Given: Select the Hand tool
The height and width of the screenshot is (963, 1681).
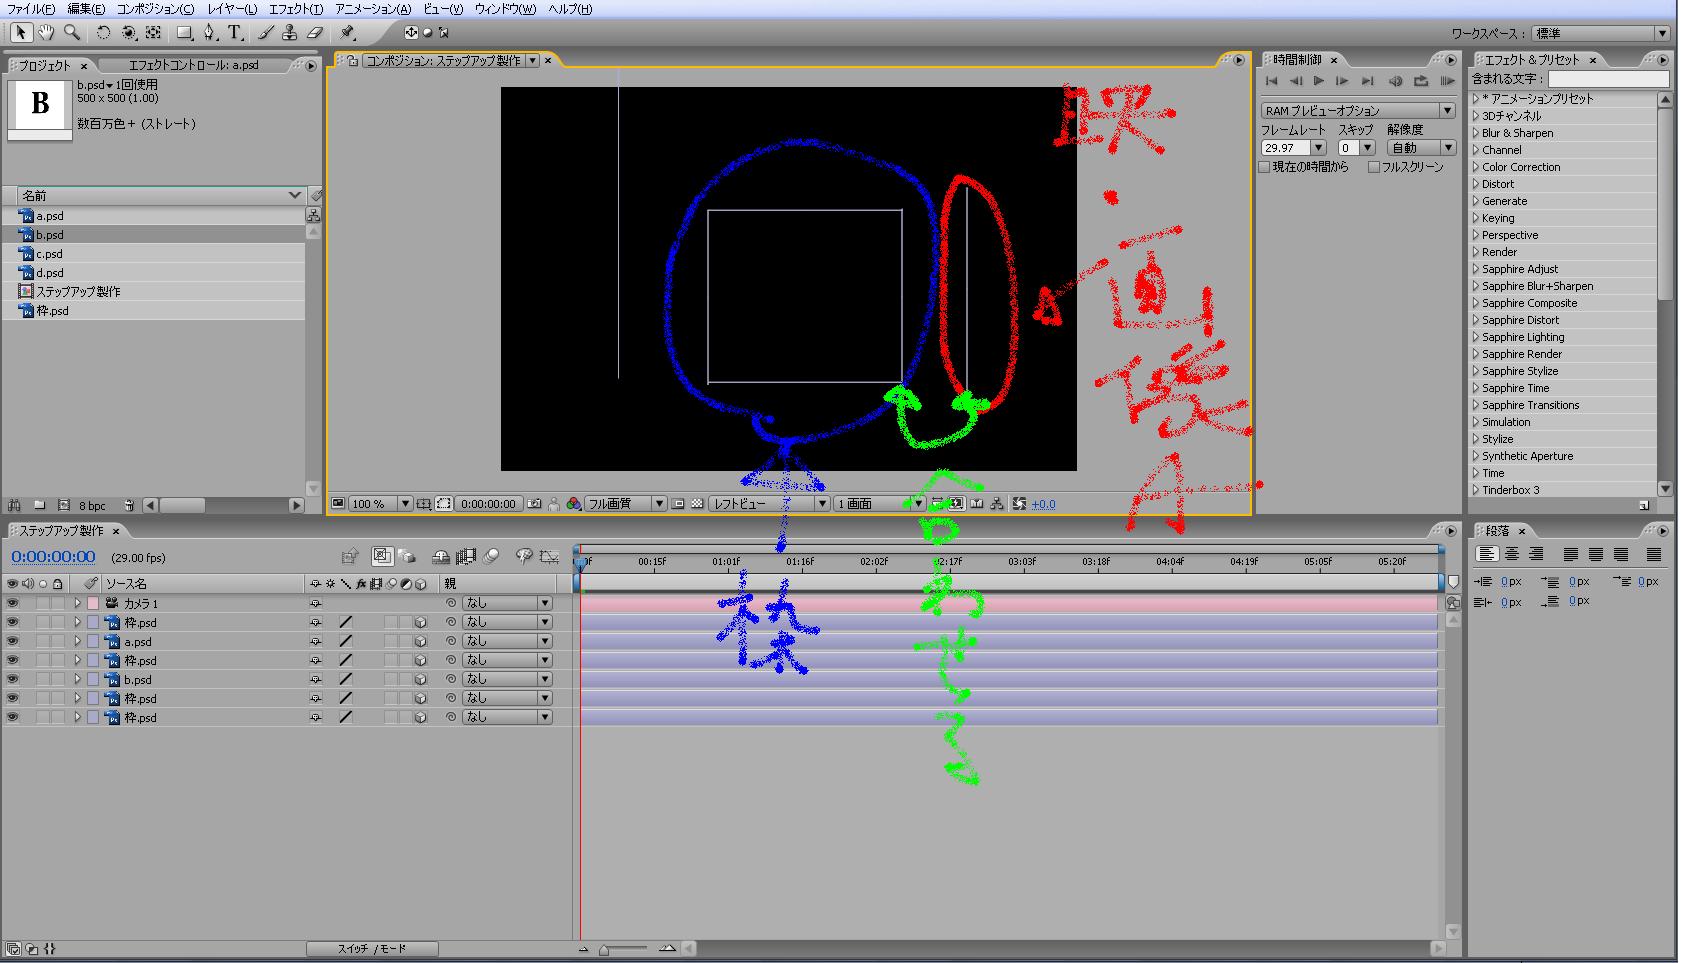Looking at the screenshot, I should coord(46,33).
